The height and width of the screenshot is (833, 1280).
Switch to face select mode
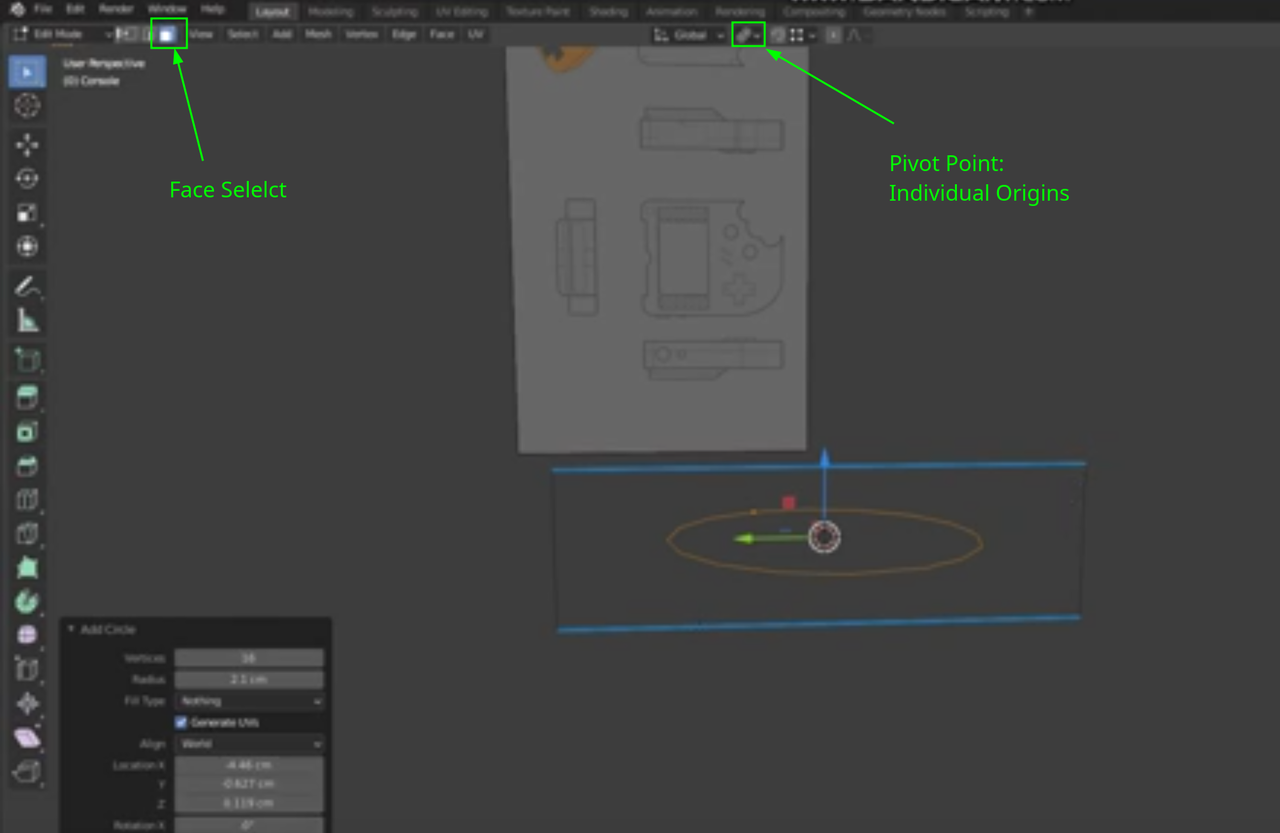pos(168,34)
